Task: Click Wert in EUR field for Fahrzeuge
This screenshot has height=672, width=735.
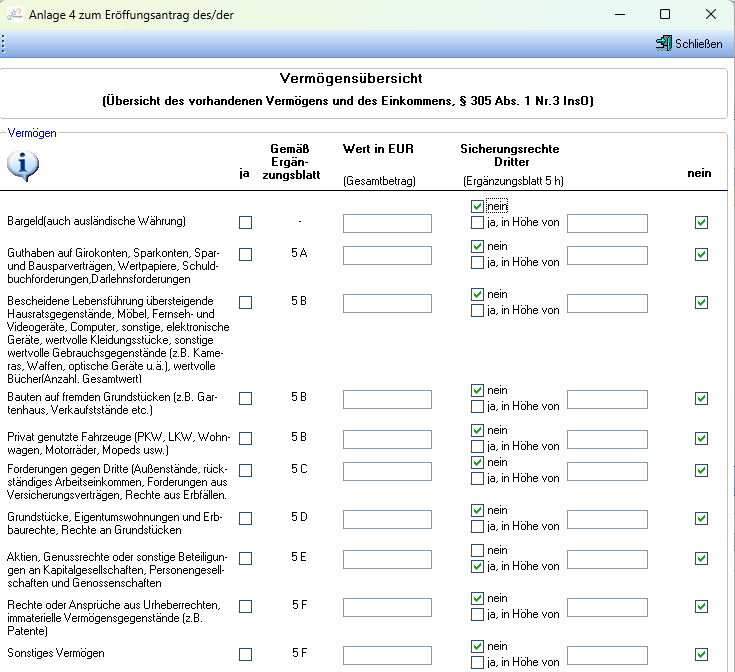Action: 387,439
